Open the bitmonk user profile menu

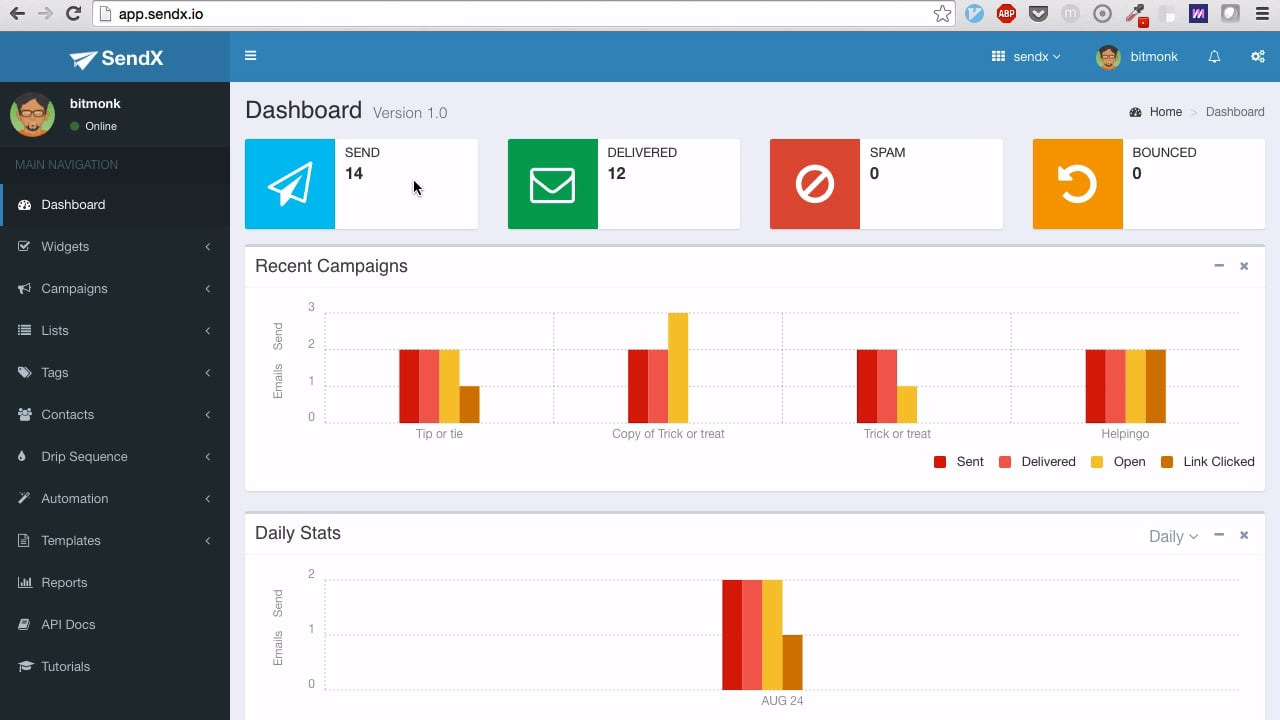[1138, 57]
